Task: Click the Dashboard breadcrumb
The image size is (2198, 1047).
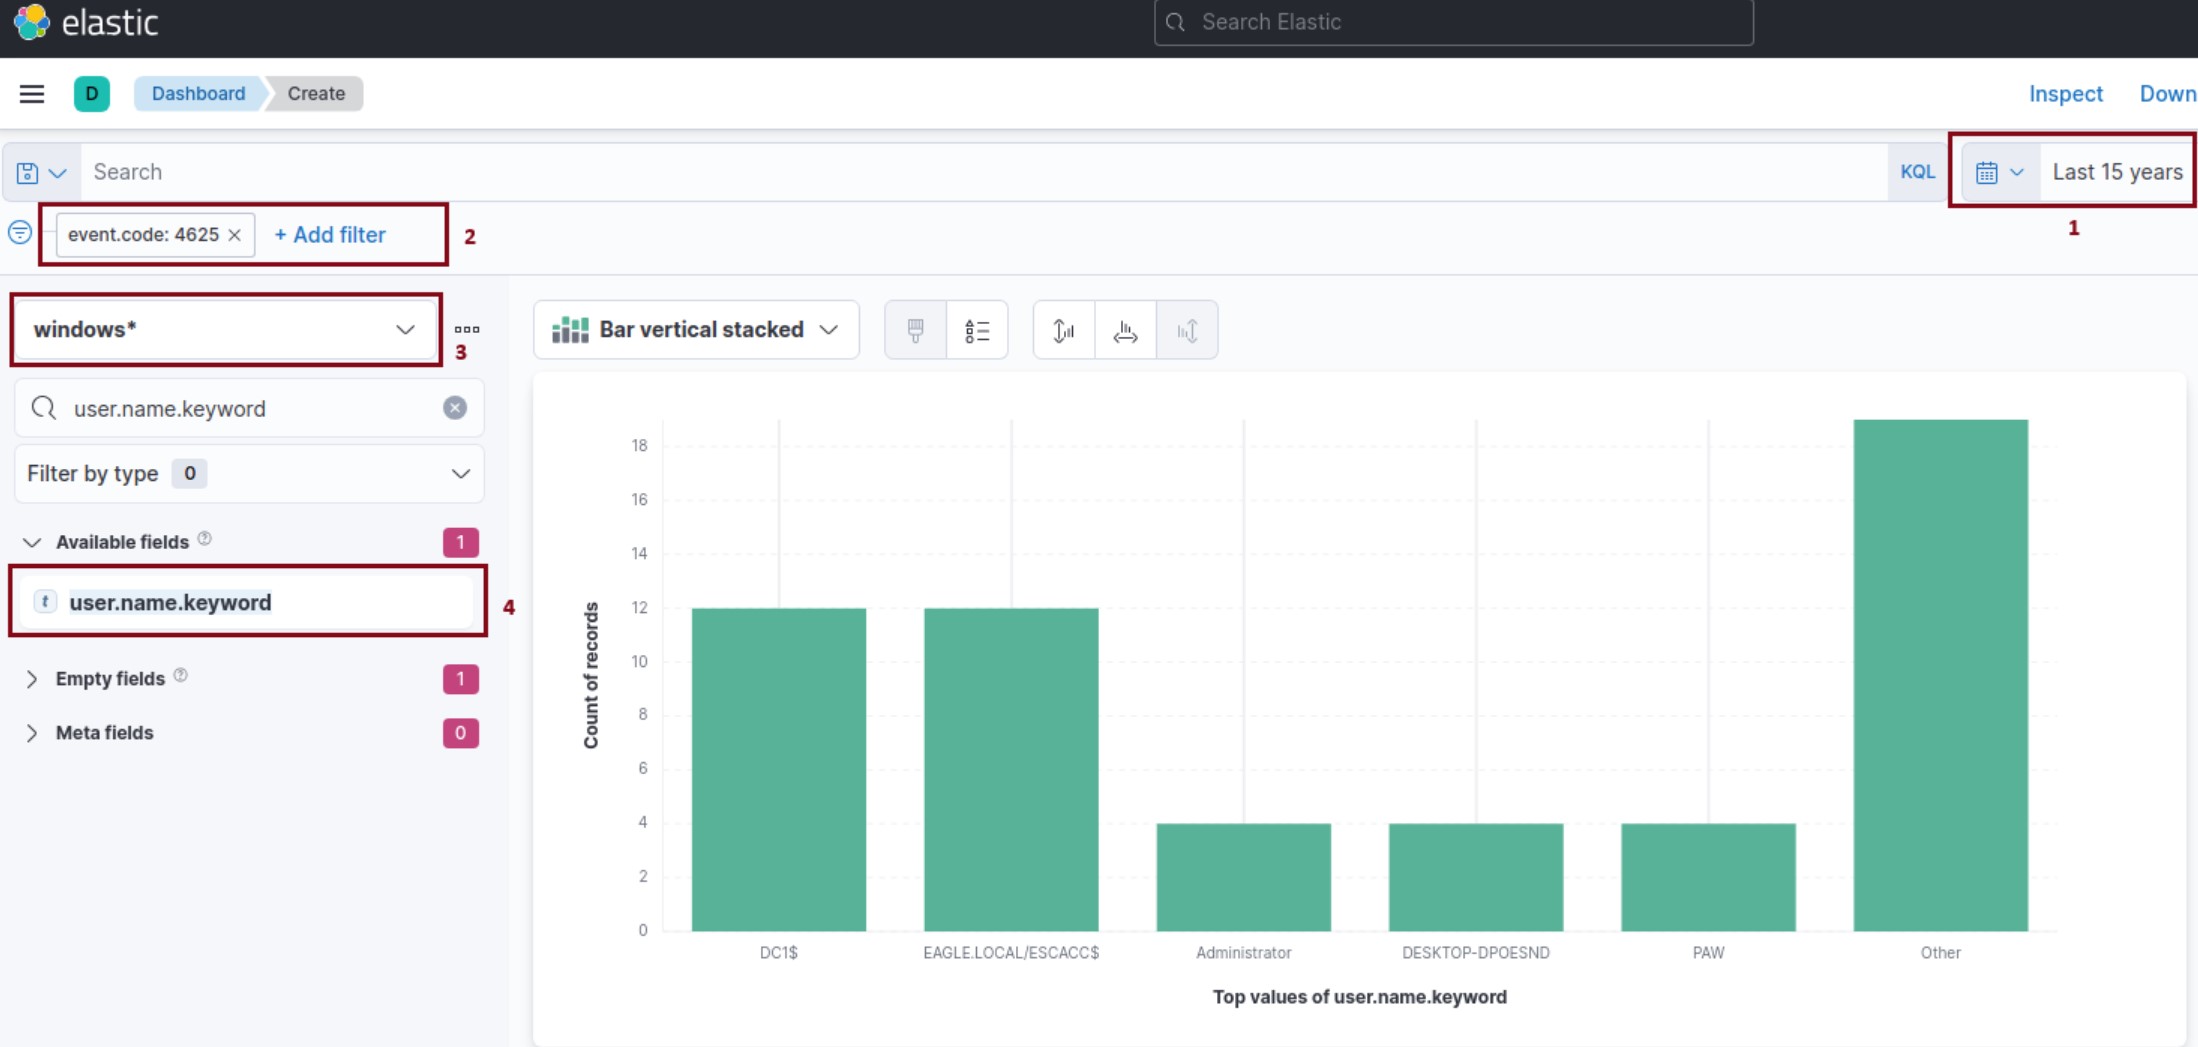Action: pyautogui.click(x=198, y=94)
